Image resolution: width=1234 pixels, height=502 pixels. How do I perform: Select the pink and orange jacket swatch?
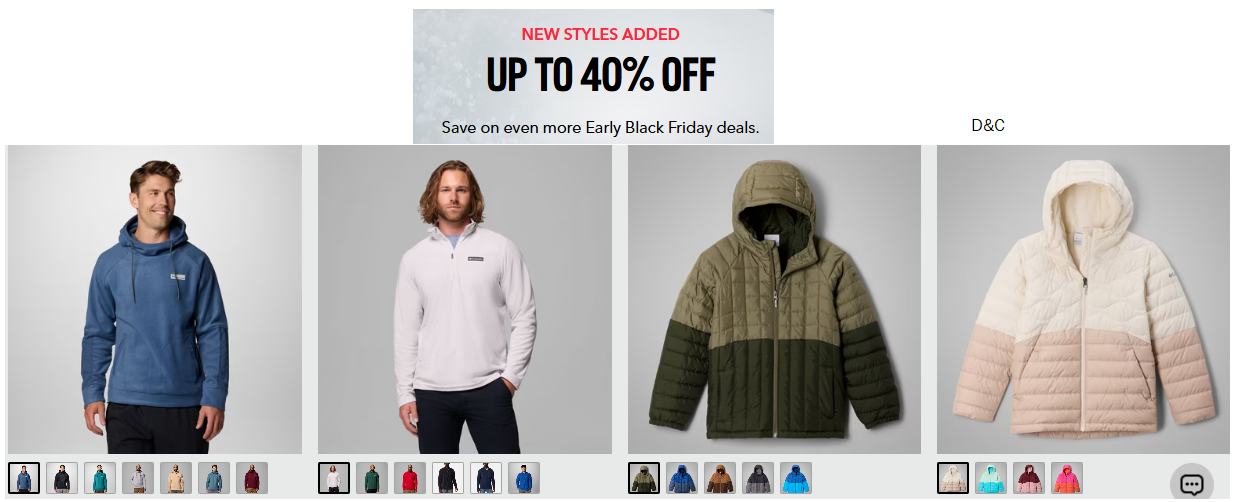(1067, 478)
